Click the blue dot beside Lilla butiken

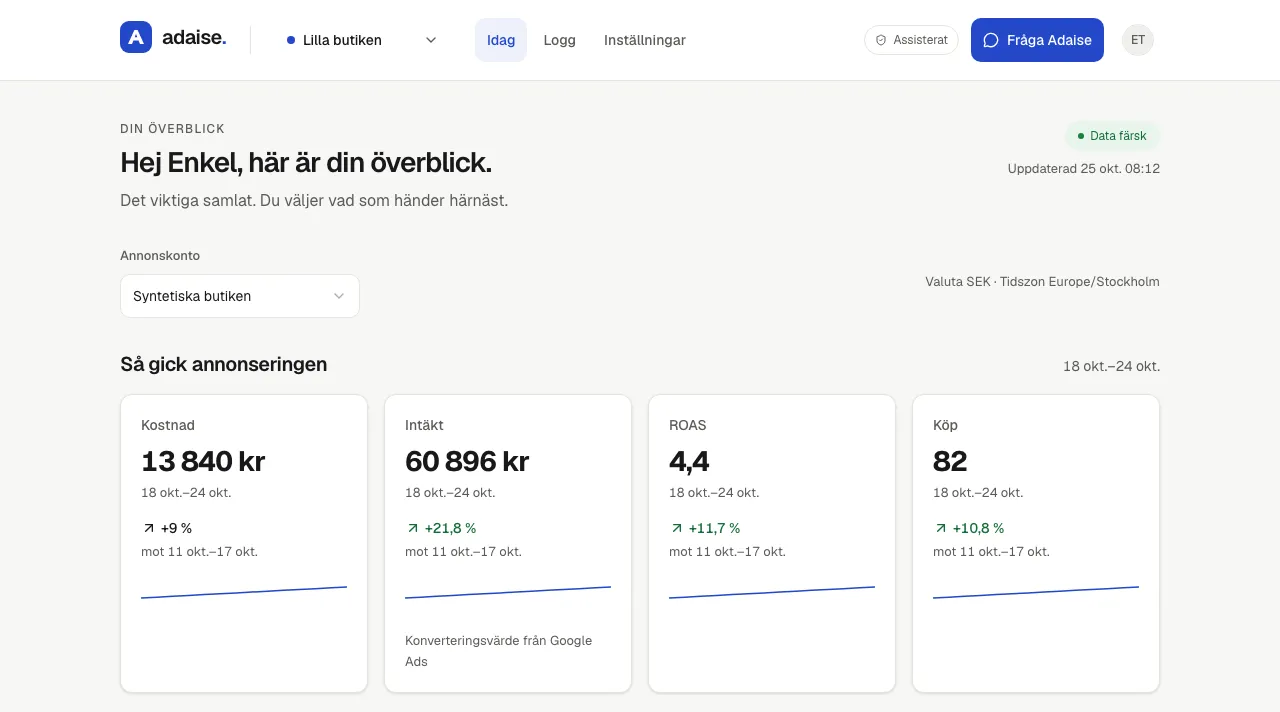[291, 40]
